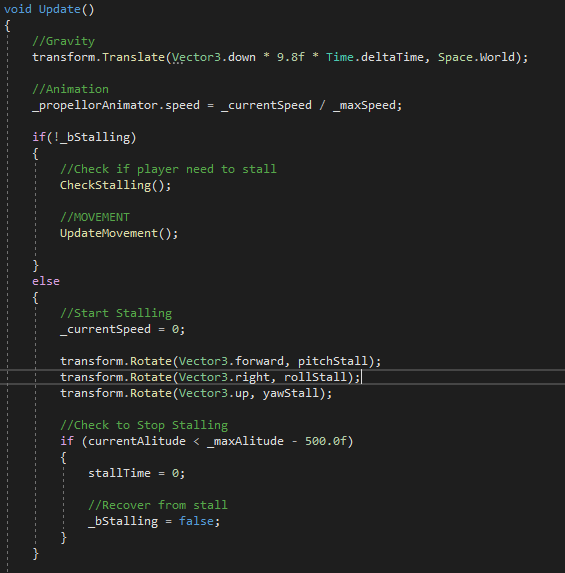Click the 'void' keyword
The width and height of the screenshot is (565, 573).
[x=18, y=9]
